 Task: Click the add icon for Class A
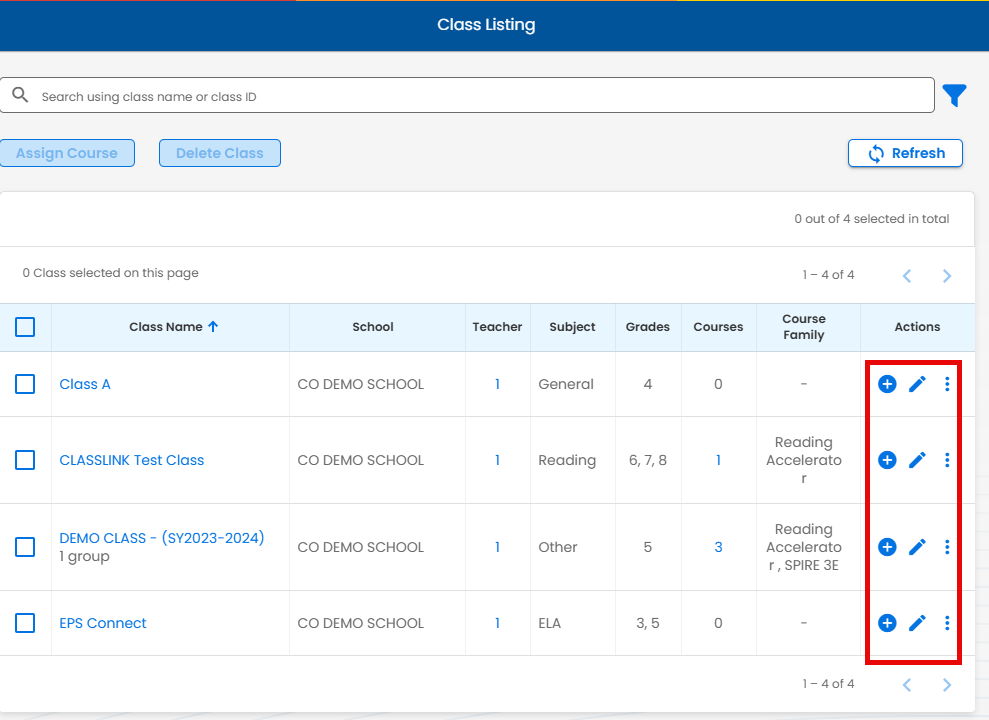[x=887, y=384]
